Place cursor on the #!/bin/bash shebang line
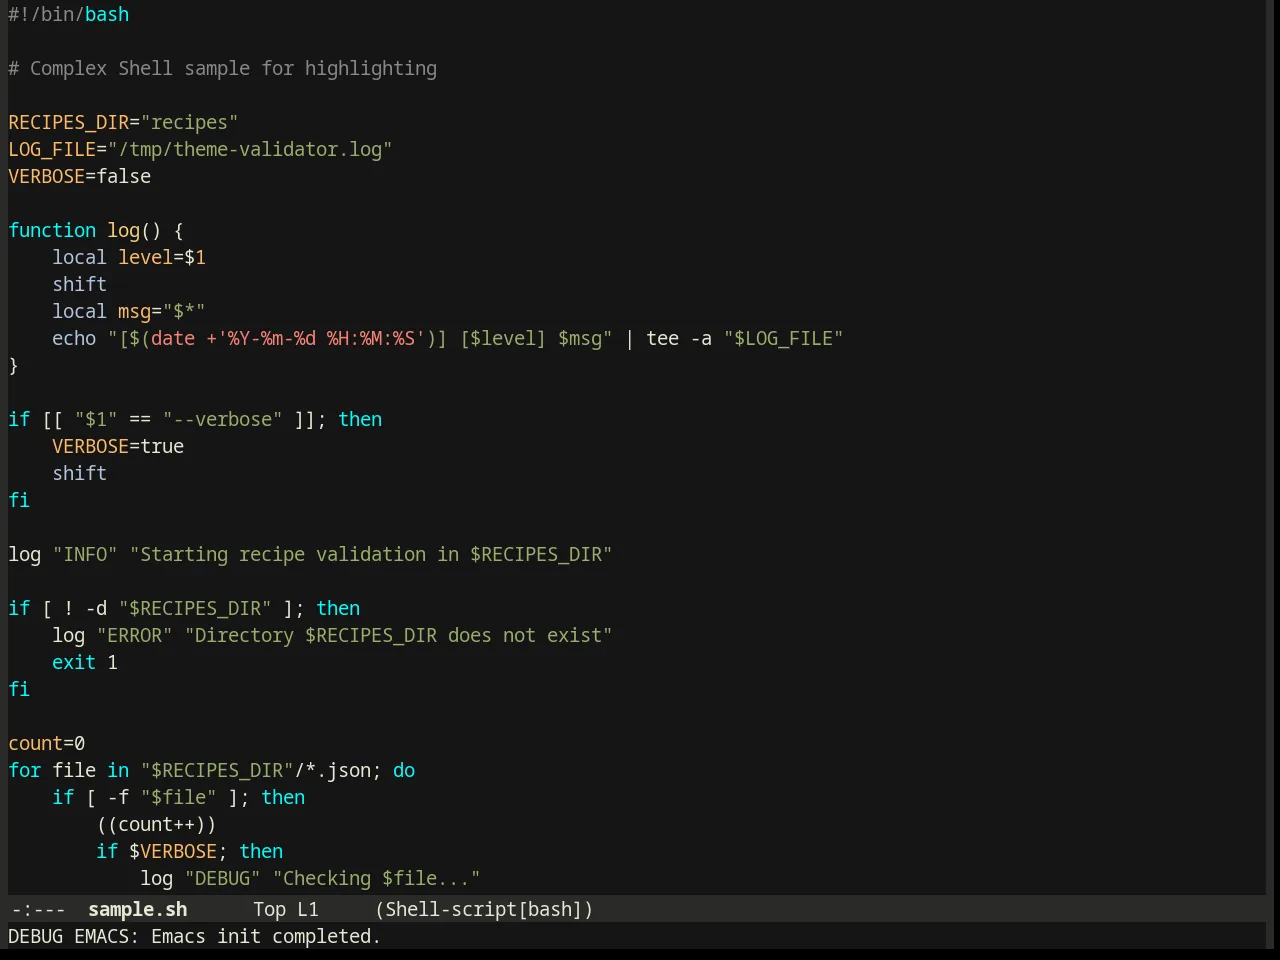The height and width of the screenshot is (960, 1280). pos(69,14)
